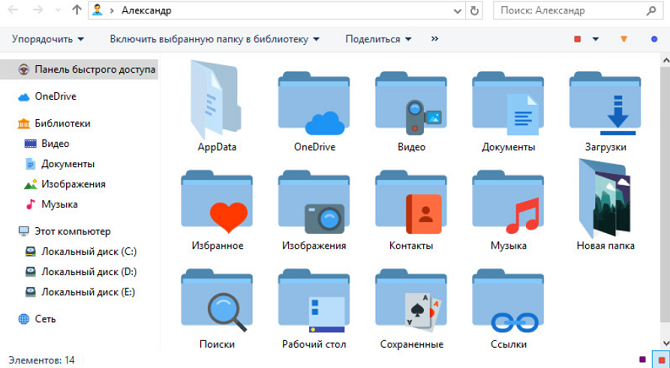Viewport: 670px width, 368px height.
Task: Click the scrollbar up arrow
Action: click(665, 60)
